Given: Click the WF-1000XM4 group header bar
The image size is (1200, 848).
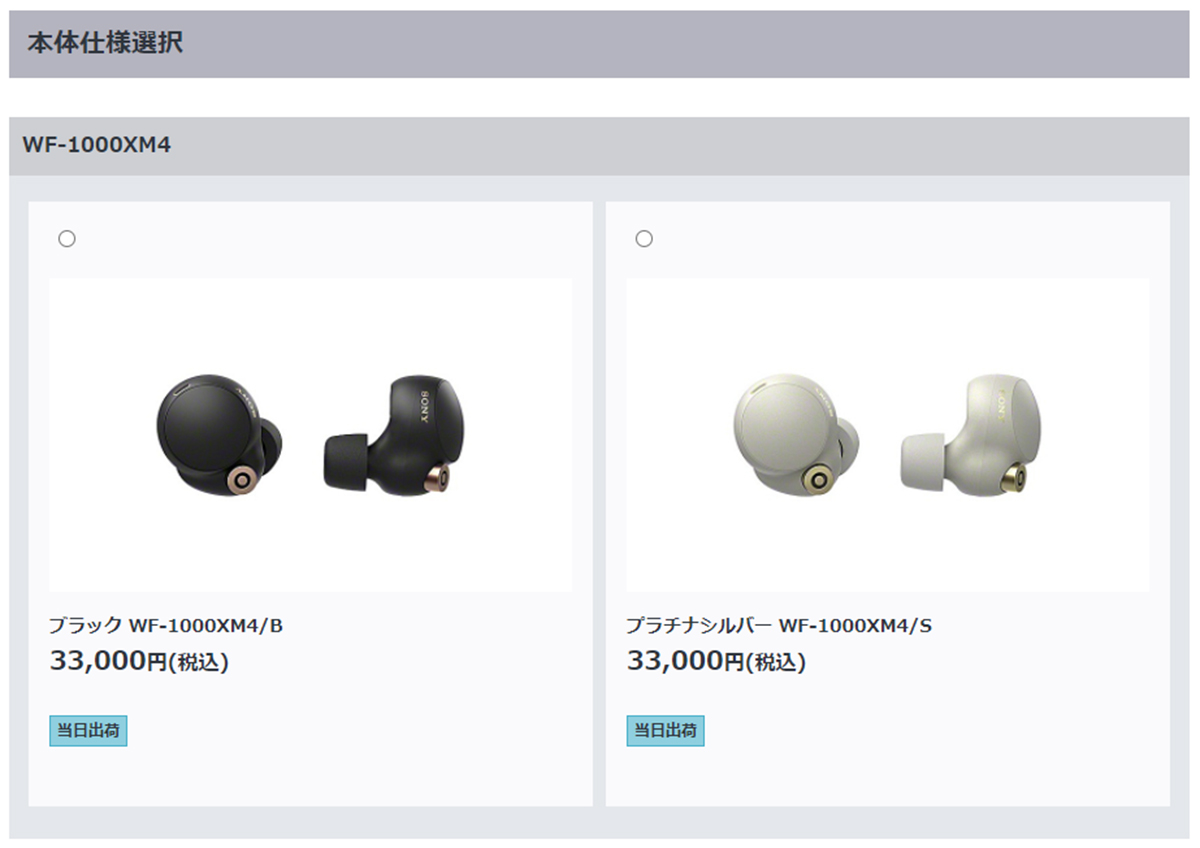Looking at the screenshot, I should click(600, 146).
